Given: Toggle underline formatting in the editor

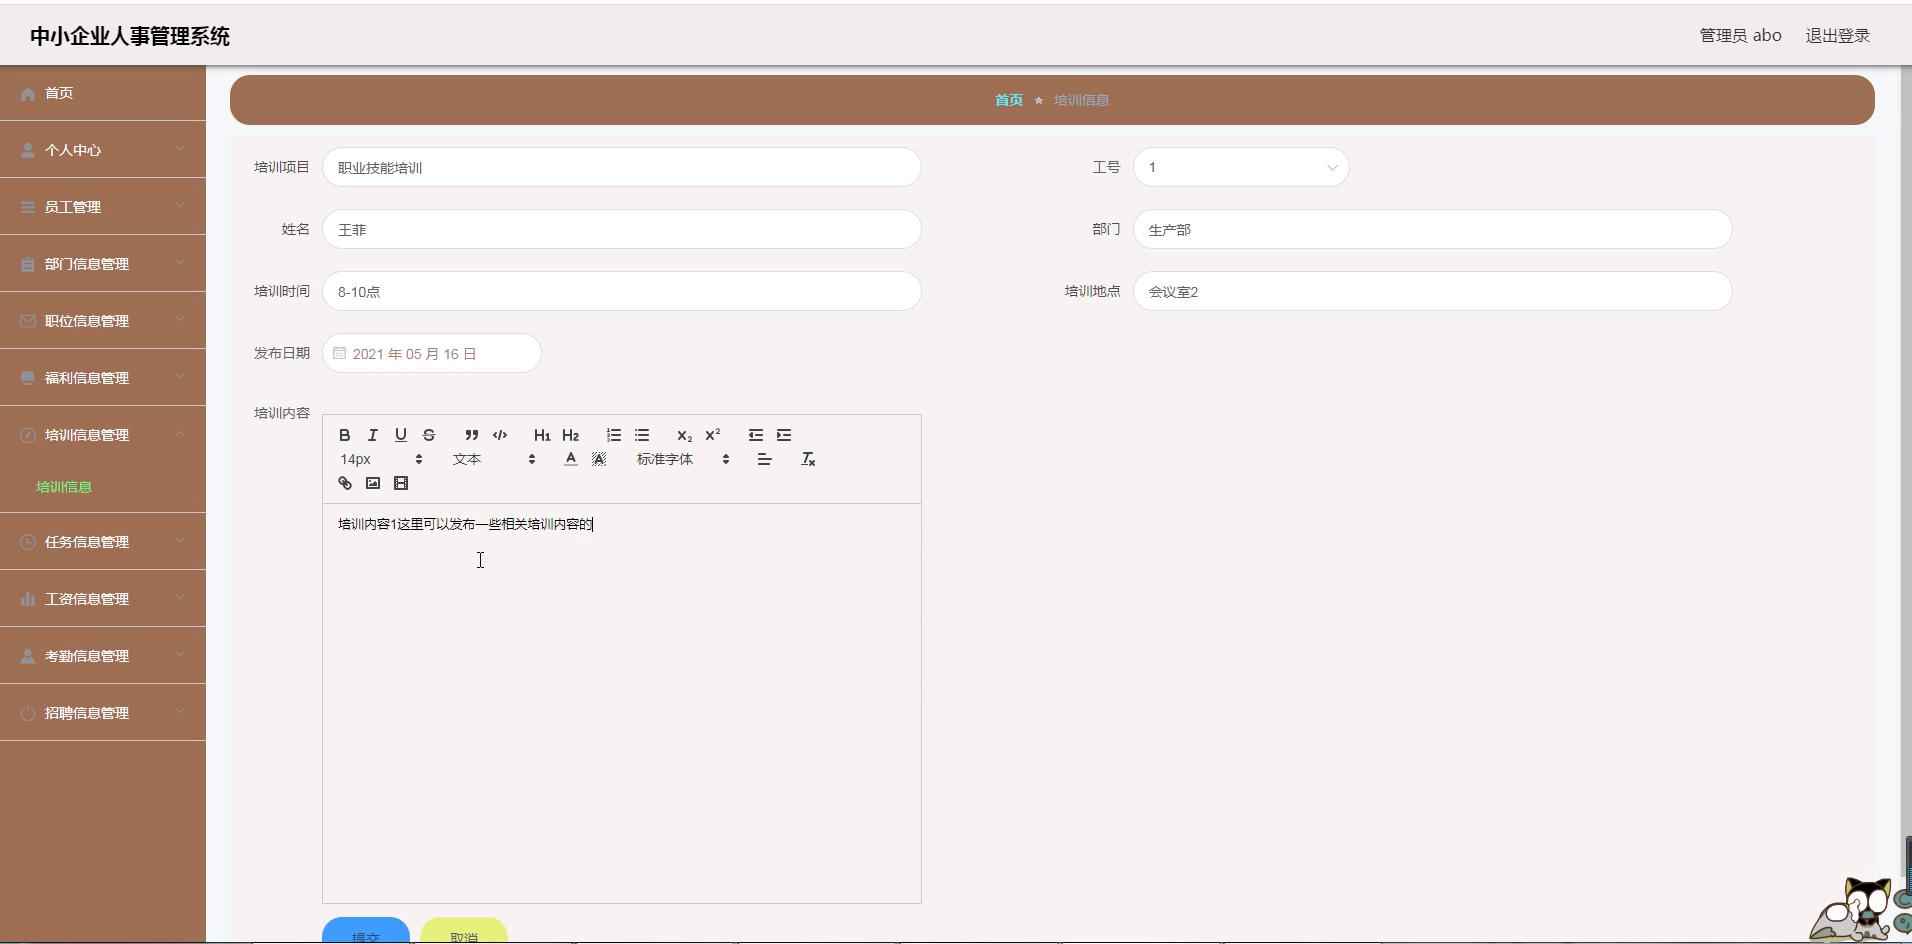Looking at the screenshot, I should tap(401, 435).
